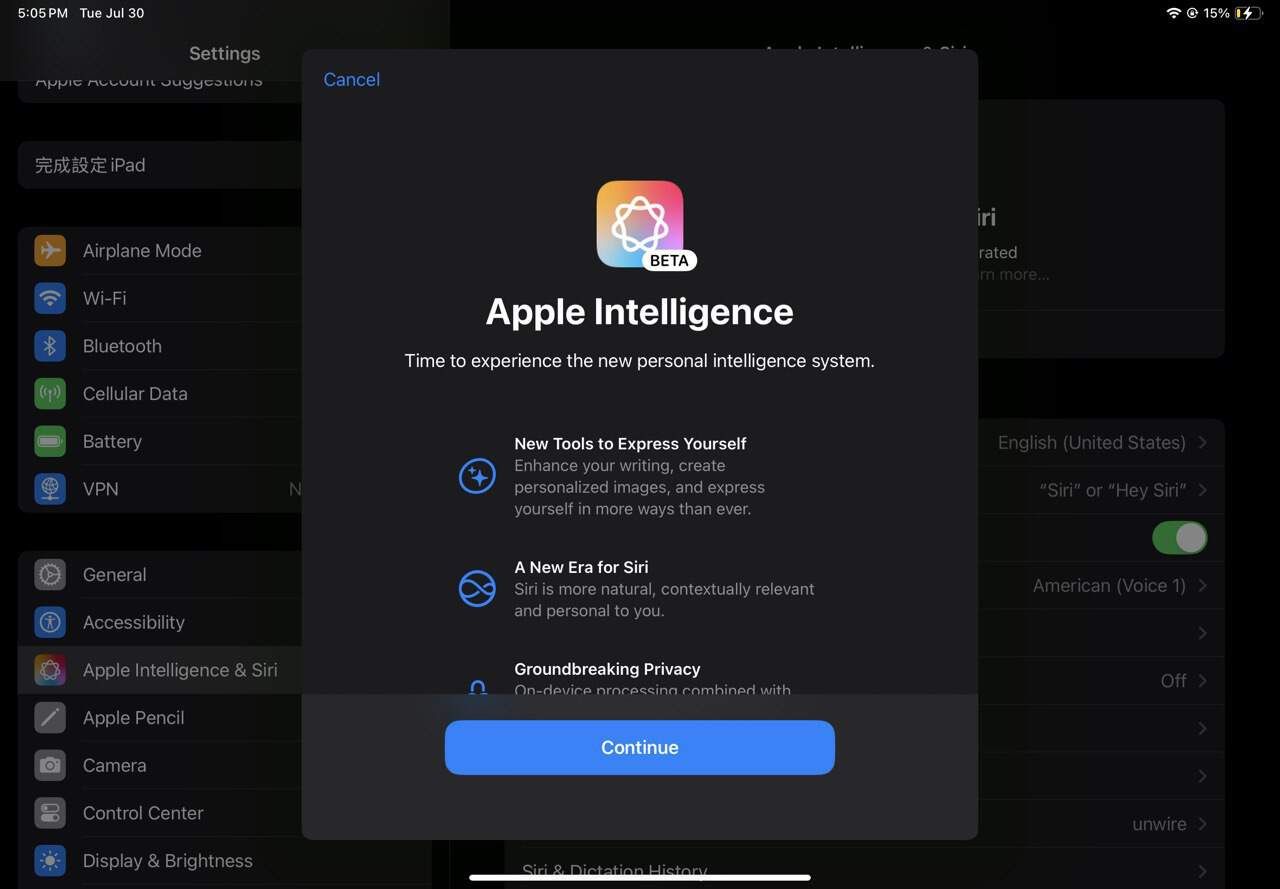This screenshot has height=889, width=1280.
Task: Tap the Bluetooth icon in the sidebar
Action: (x=50, y=346)
